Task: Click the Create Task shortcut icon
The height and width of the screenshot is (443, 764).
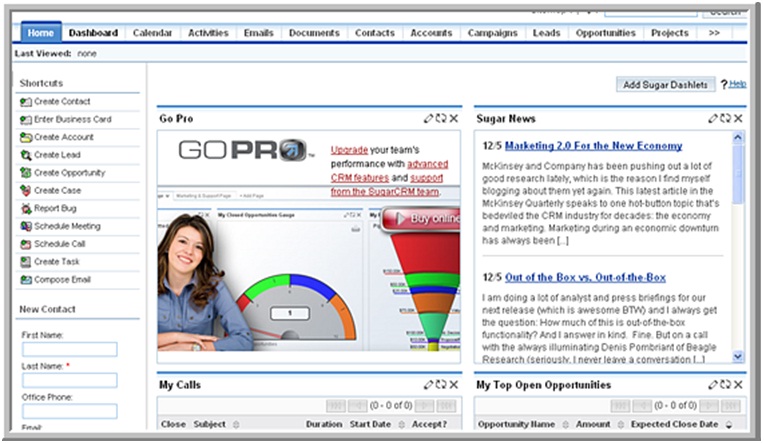Action: coord(26,262)
